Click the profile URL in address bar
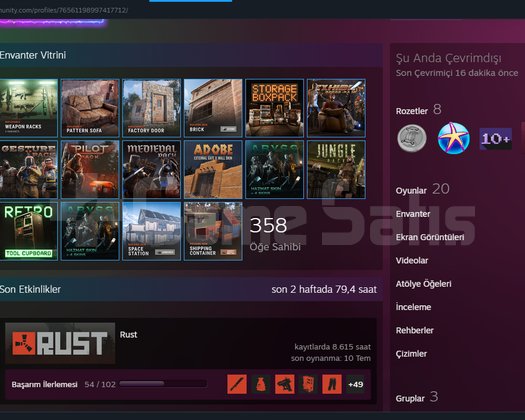 coord(64,10)
